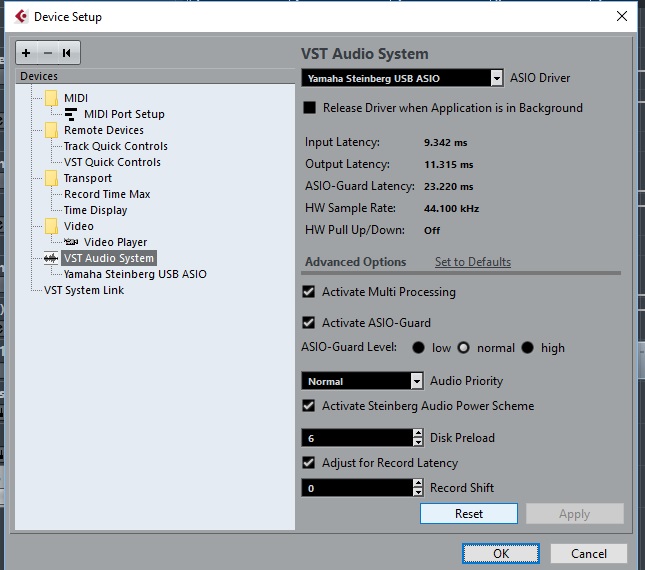Click the Cubase logo in title bar

click(x=21, y=16)
